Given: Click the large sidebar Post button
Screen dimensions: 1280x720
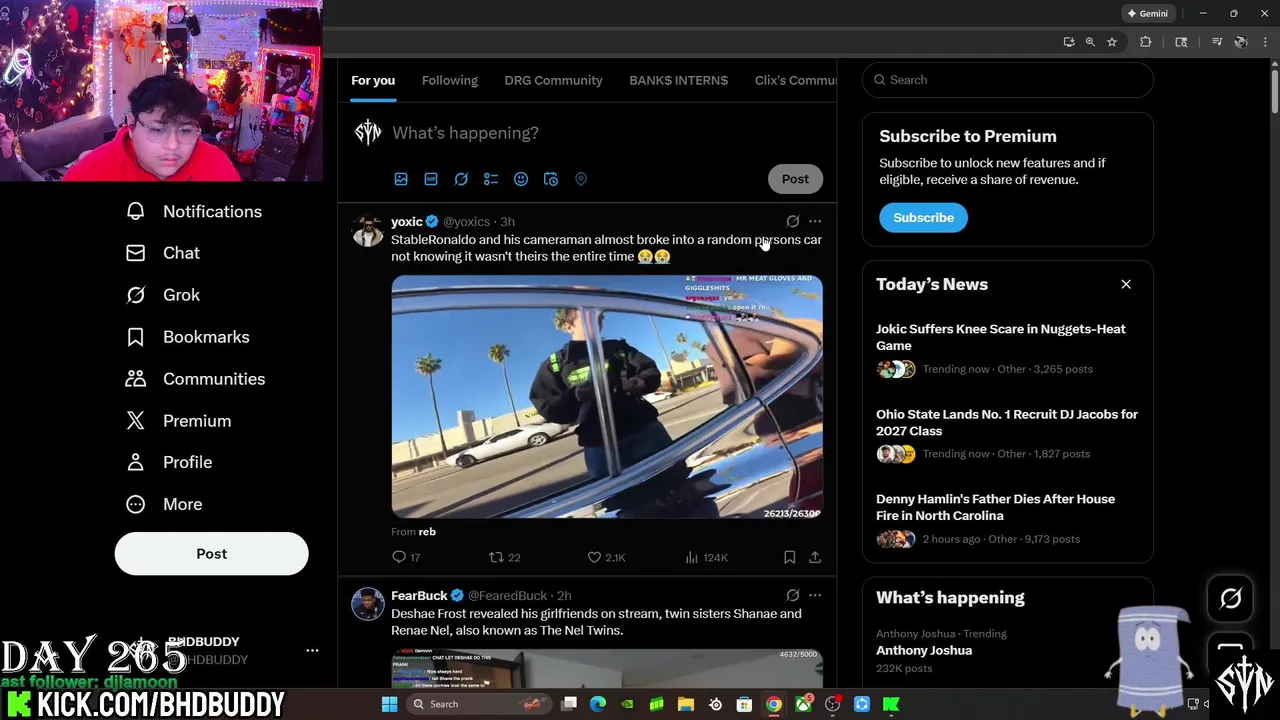Looking at the screenshot, I should pos(211,553).
